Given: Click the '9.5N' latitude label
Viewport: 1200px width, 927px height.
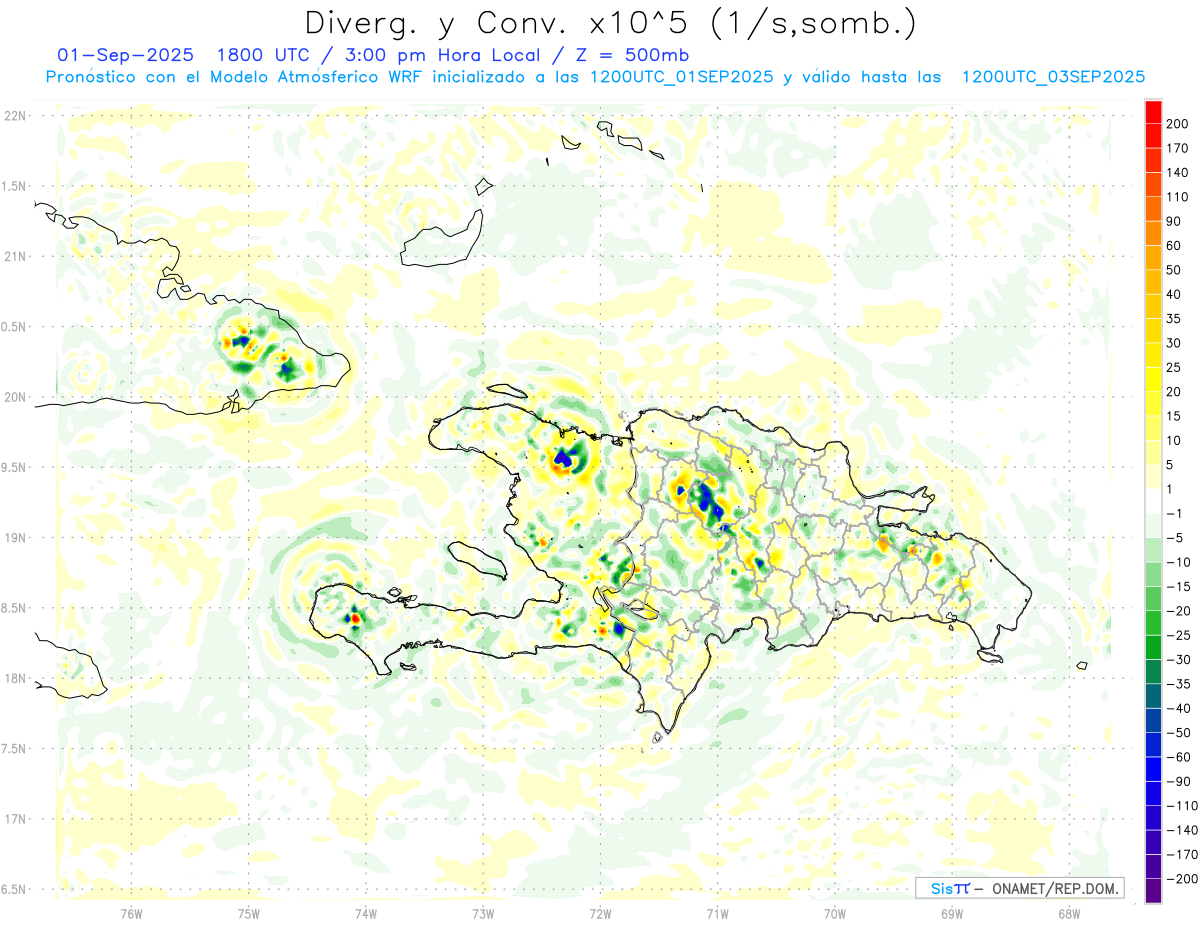Looking at the screenshot, I should coord(14,467).
